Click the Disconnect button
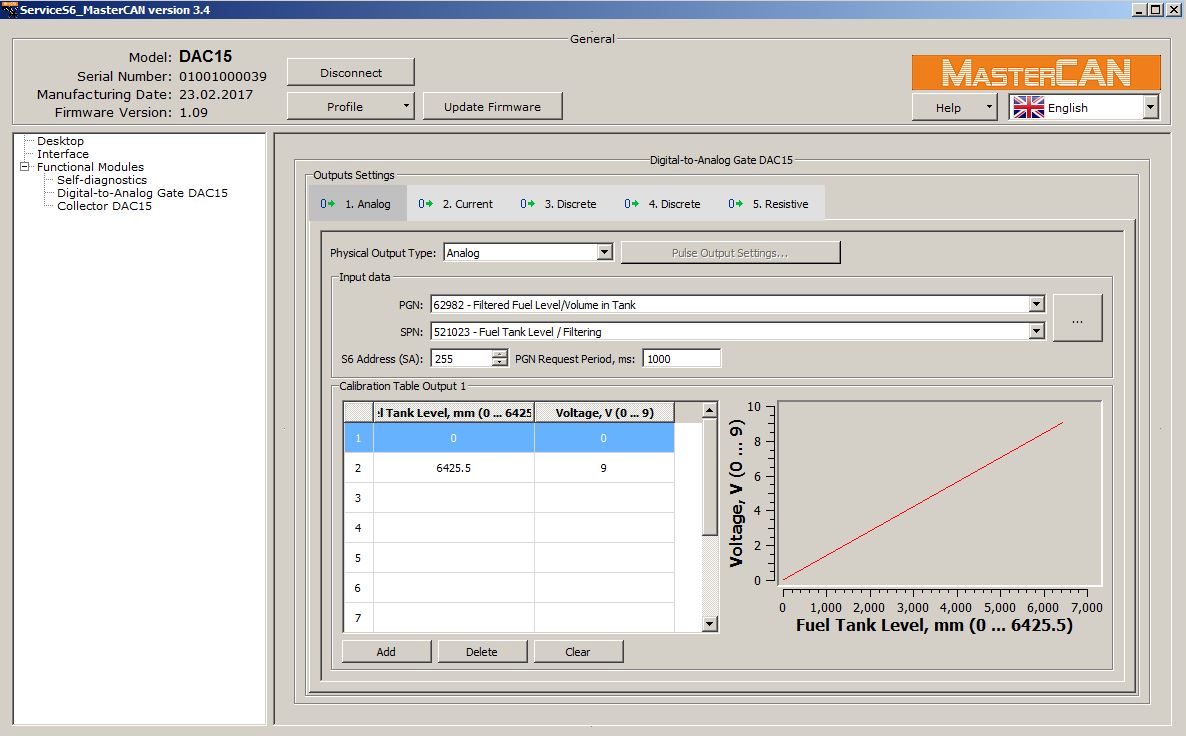1186x736 pixels. [350, 73]
